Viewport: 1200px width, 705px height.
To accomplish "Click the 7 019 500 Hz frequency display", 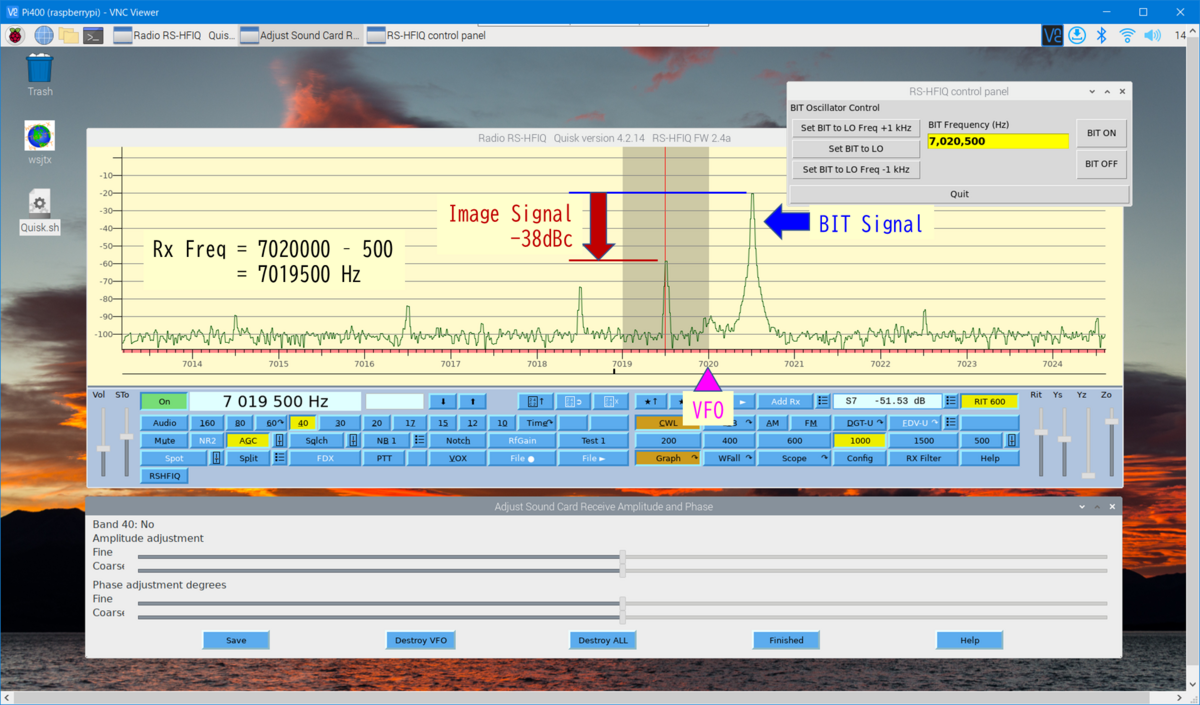I will [x=275, y=401].
